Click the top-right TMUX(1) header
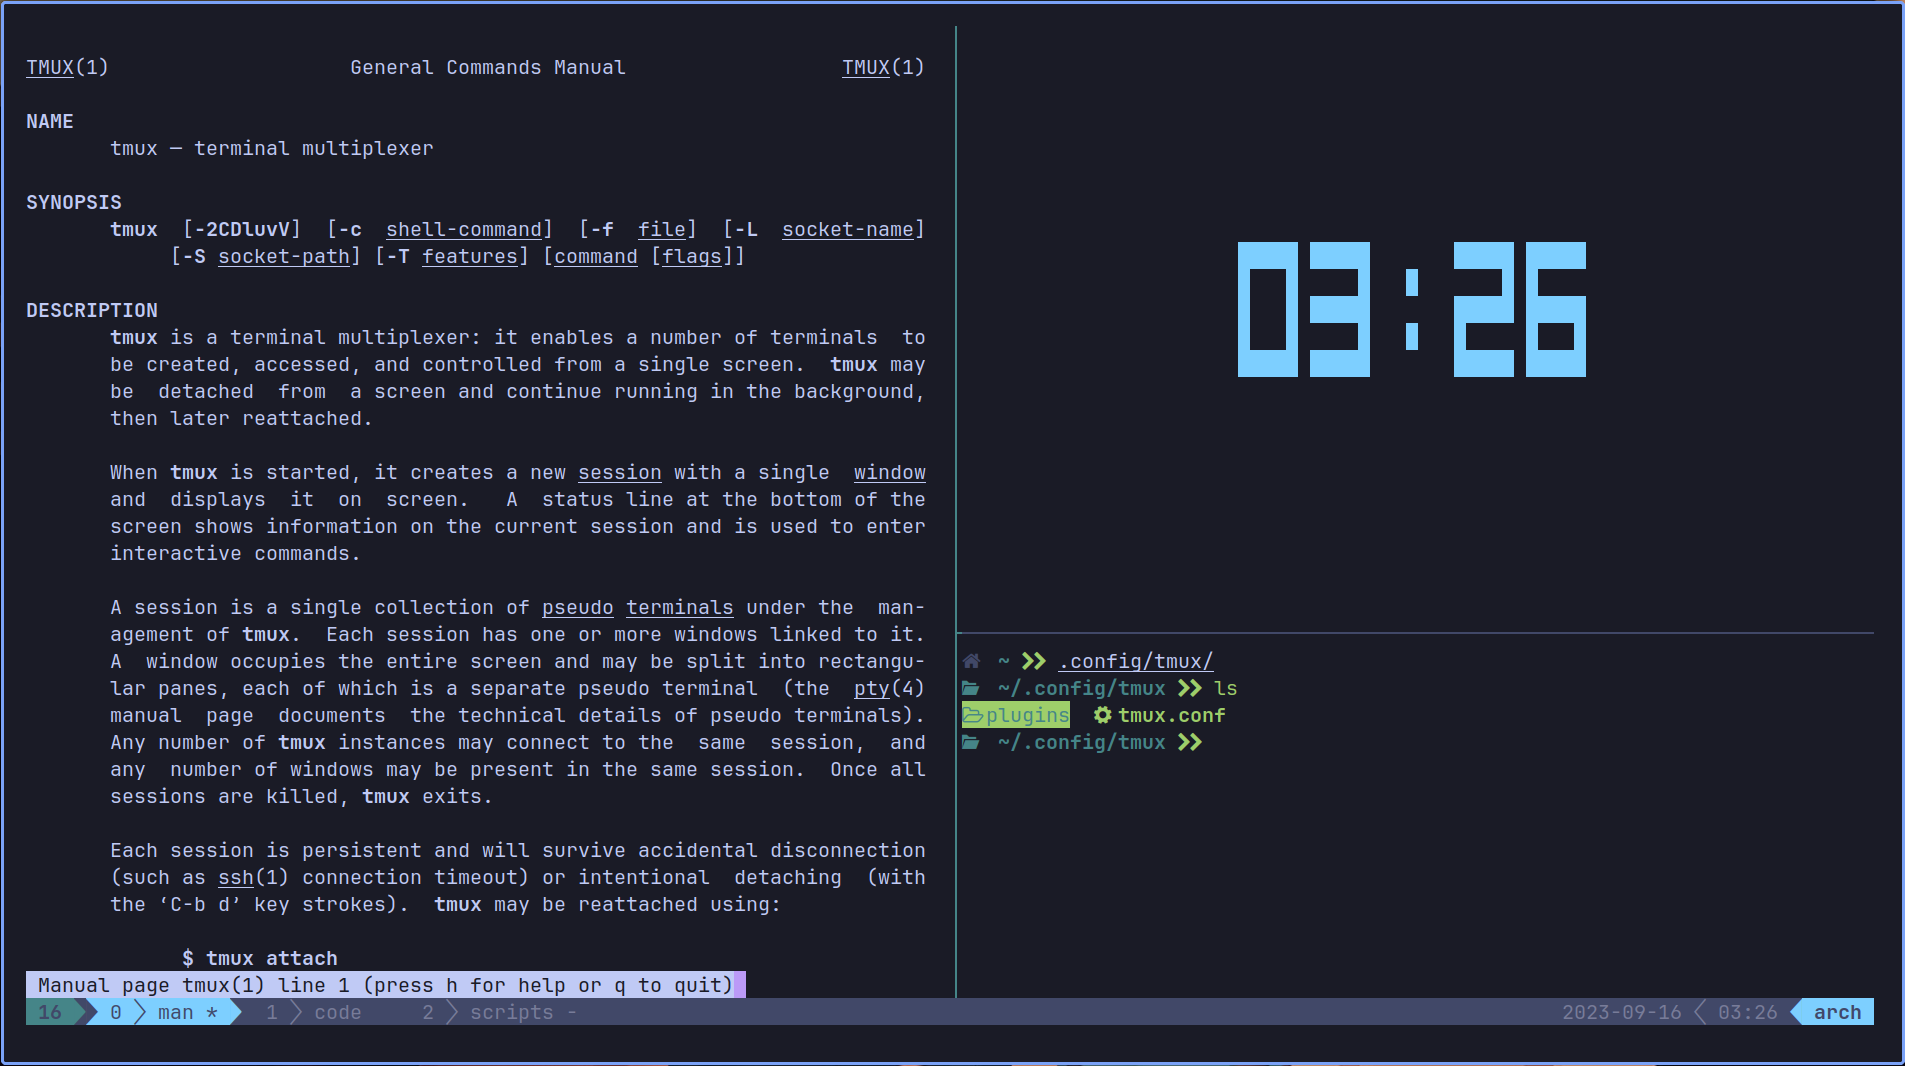 884,67
